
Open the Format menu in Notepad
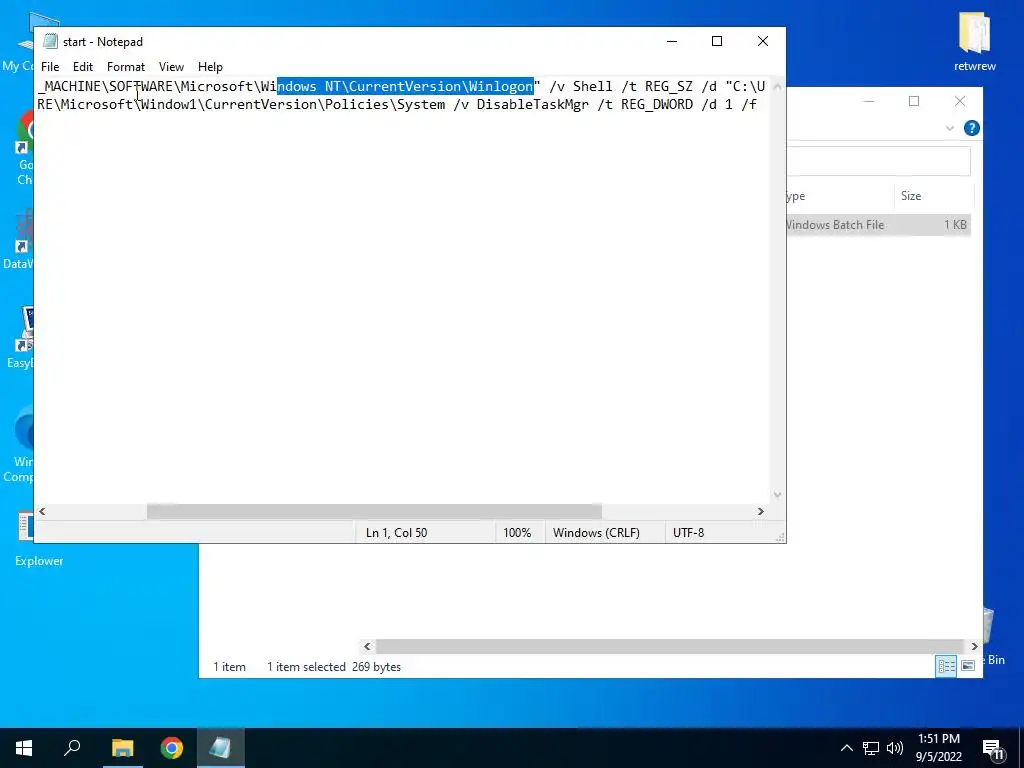[x=125, y=67]
